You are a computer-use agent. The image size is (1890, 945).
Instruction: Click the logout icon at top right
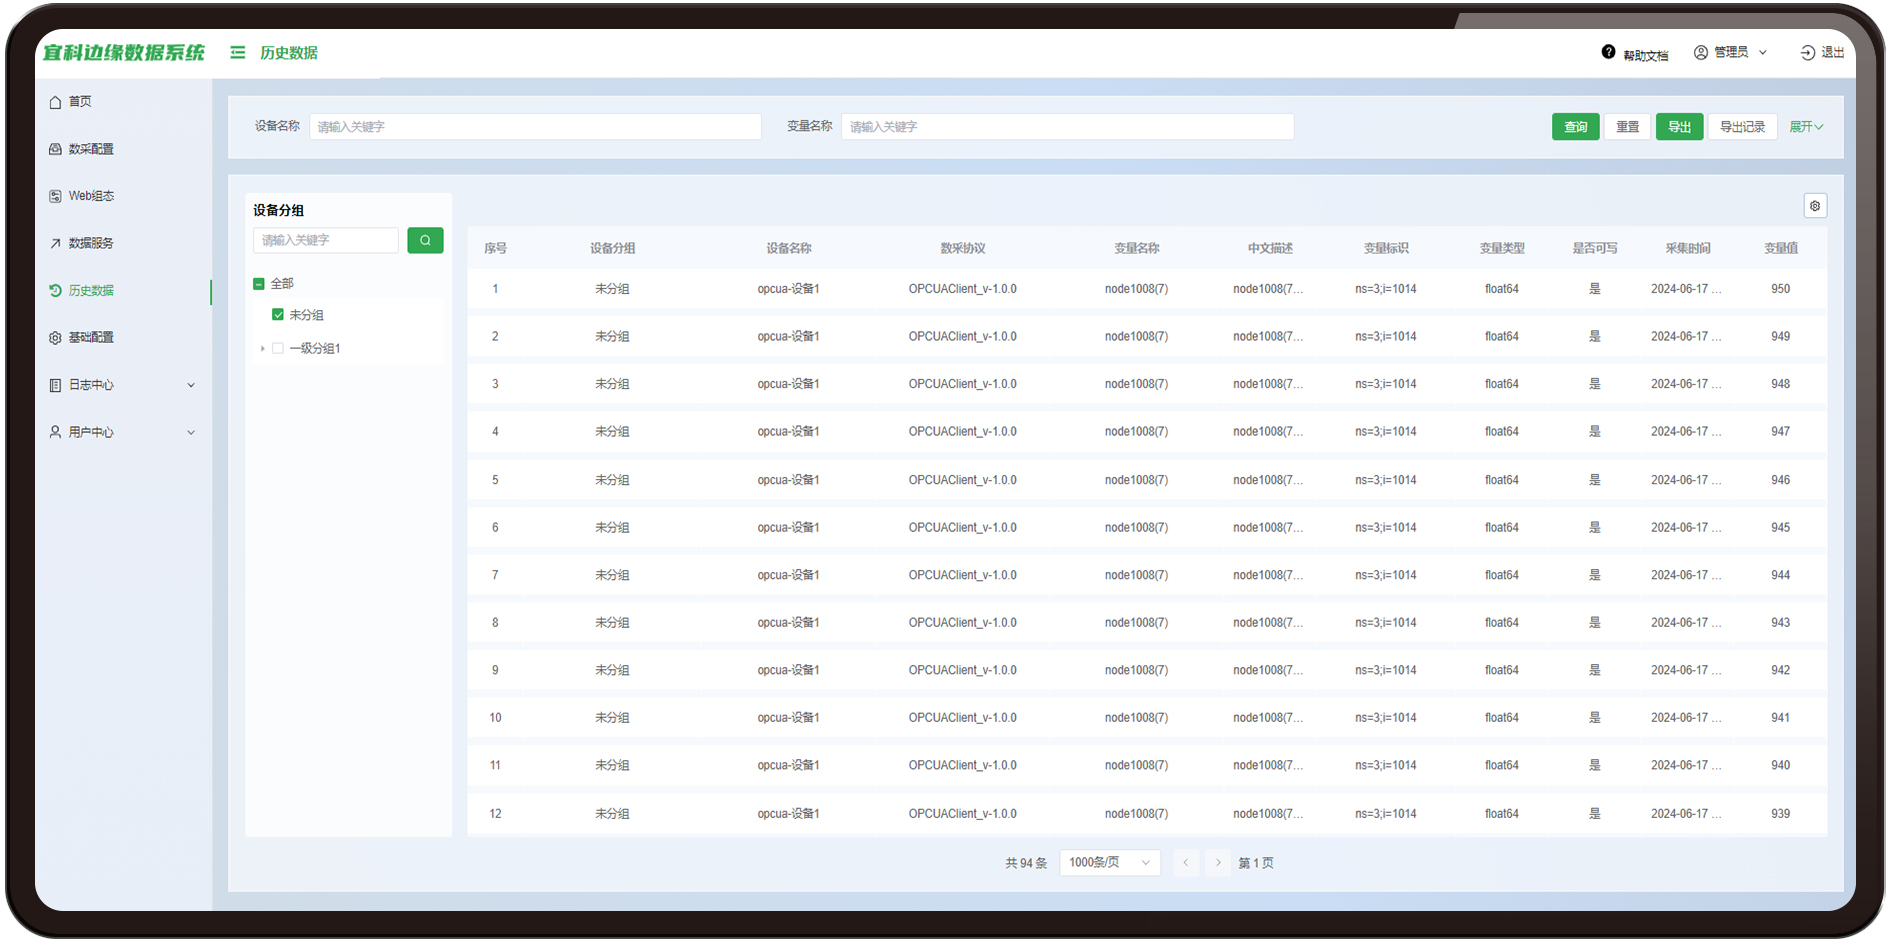(x=1807, y=53)
